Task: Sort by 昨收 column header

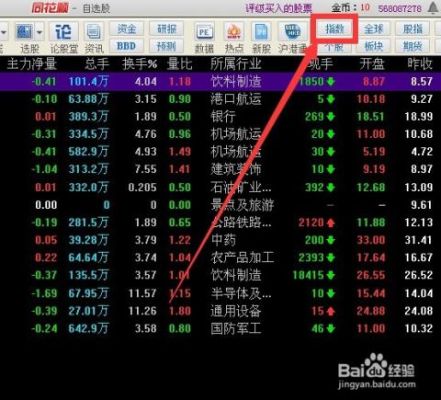Action: tap(420, 64)
